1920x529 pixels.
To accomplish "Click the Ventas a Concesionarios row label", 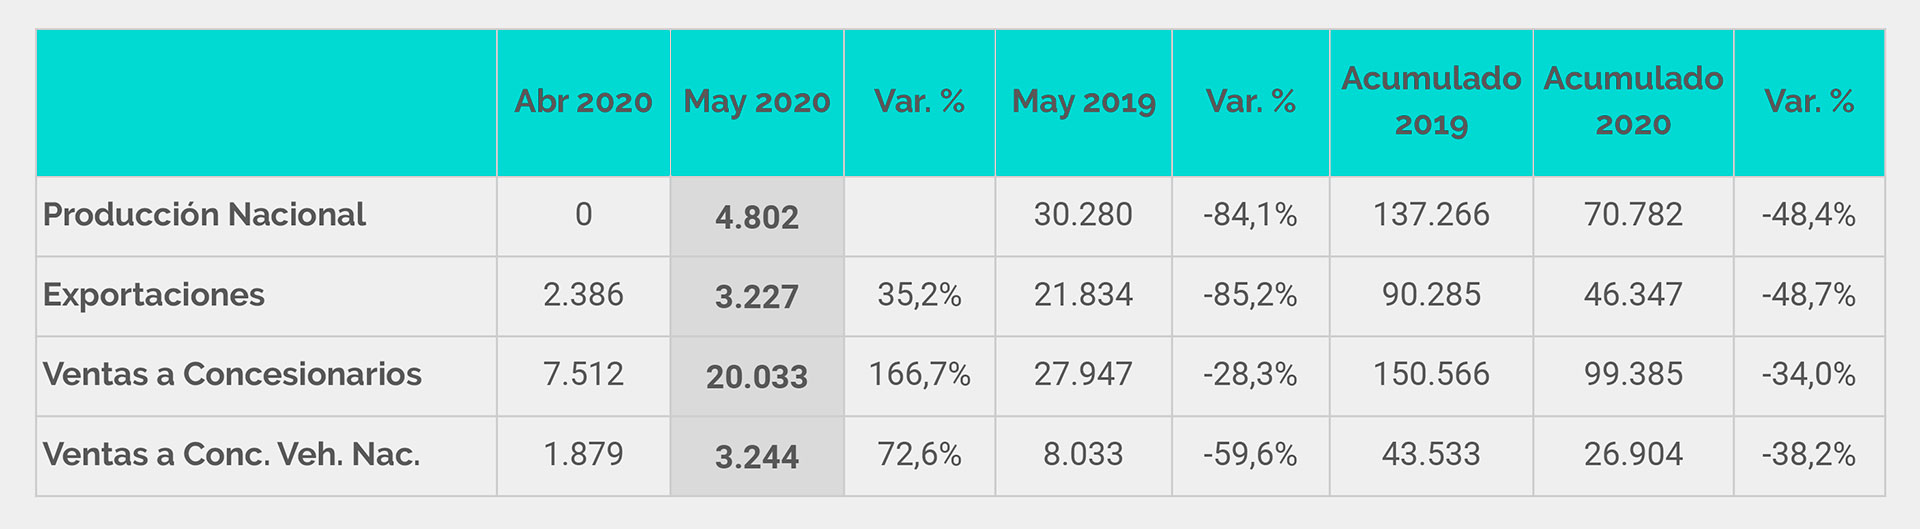I will 232,374.
